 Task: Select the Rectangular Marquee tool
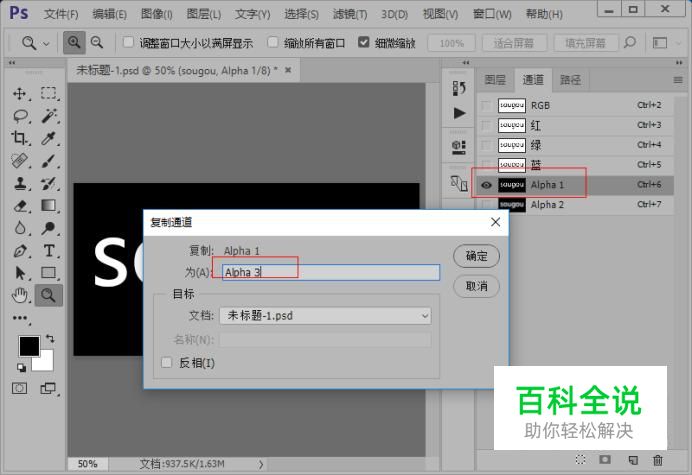click(49, 93)
